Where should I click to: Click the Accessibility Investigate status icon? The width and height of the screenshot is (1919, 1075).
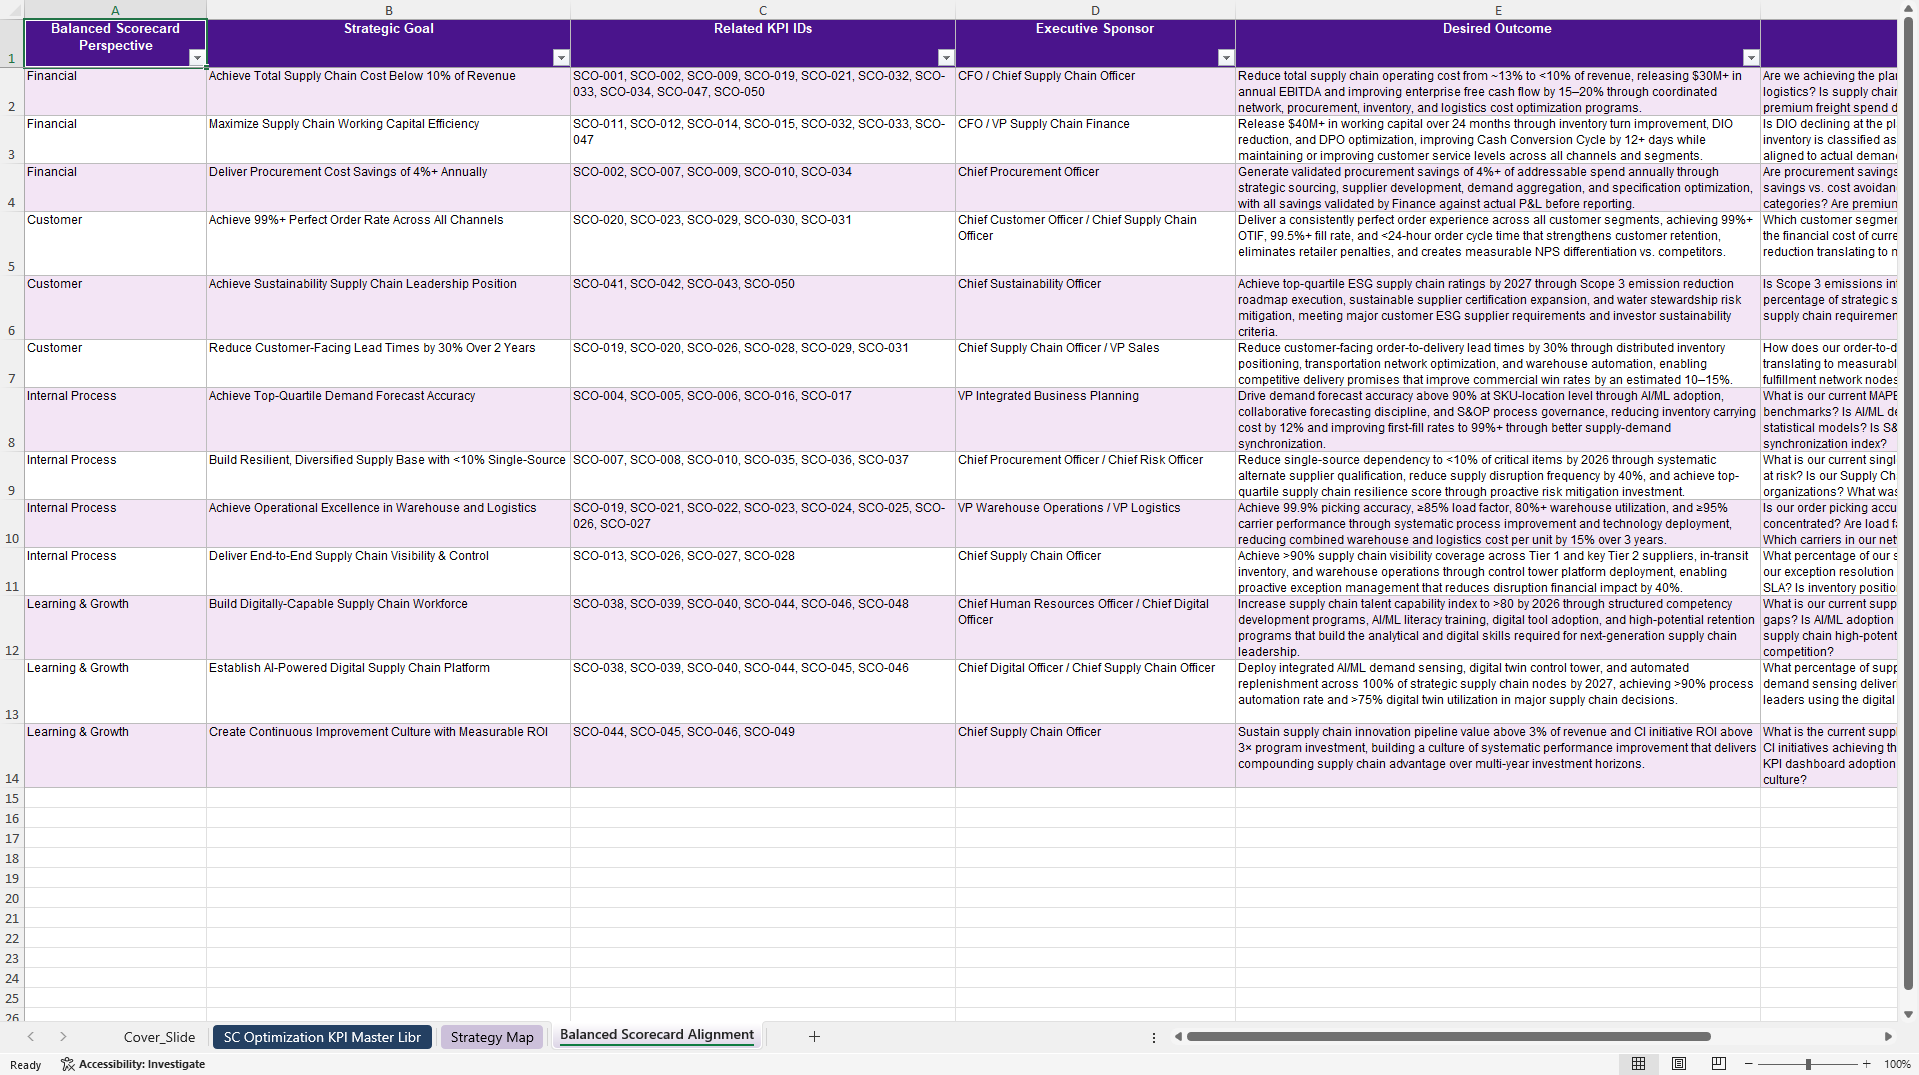click(x=67, y=1064)
